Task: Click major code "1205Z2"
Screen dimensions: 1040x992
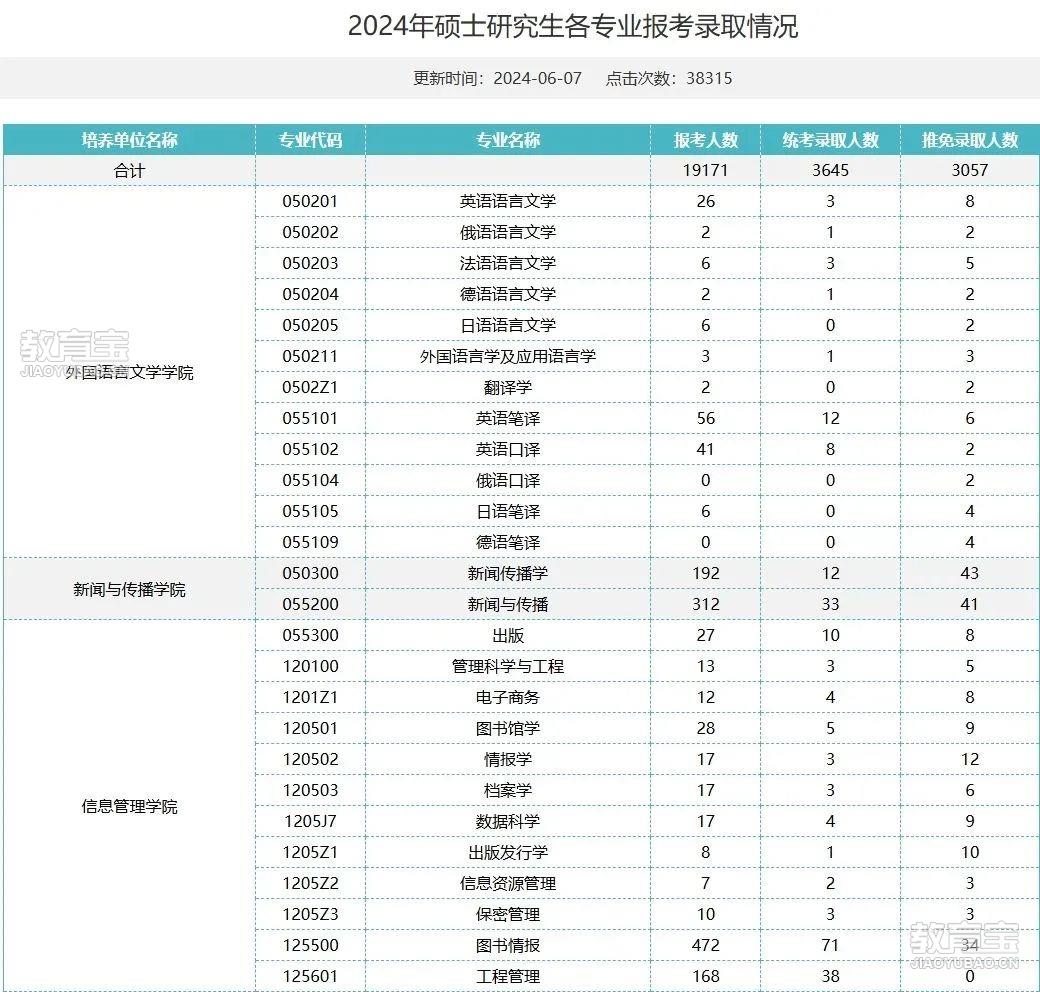Action: 310,883
